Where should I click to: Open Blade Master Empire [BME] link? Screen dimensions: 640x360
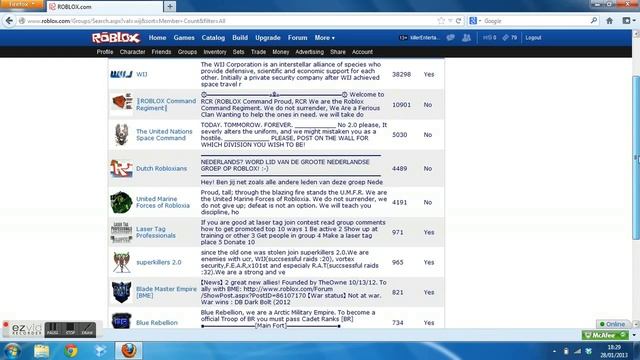166,292
